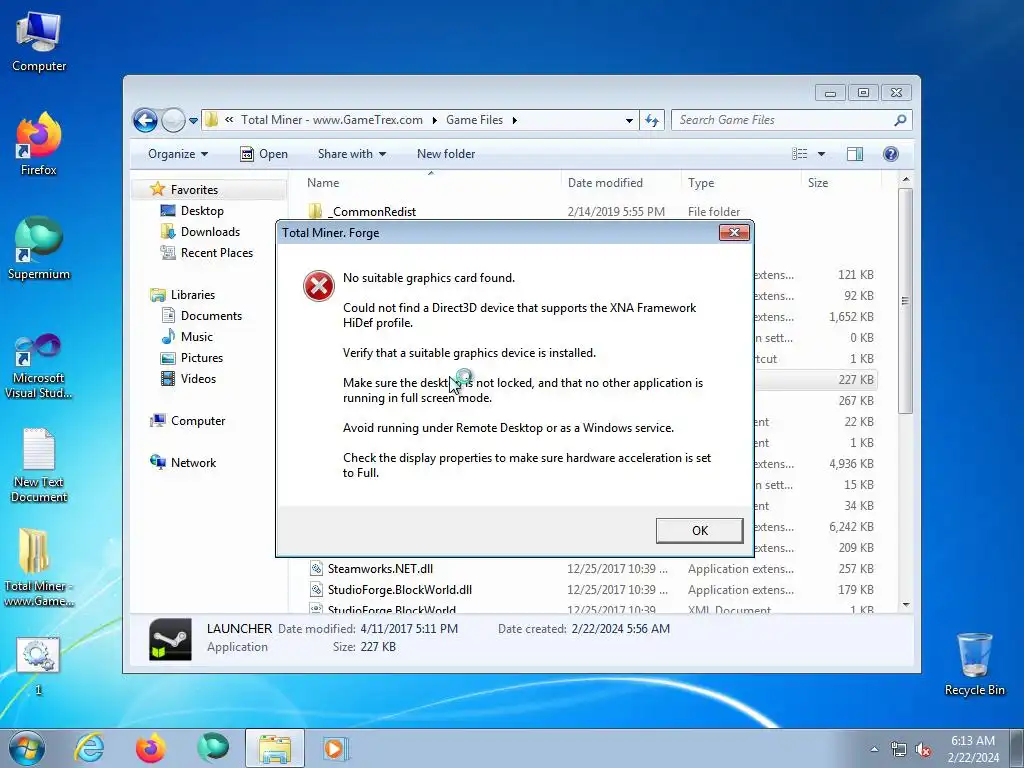
Task: Expand the arrow after Total Miner breadcrumb
Action: [x=434, y=120]
